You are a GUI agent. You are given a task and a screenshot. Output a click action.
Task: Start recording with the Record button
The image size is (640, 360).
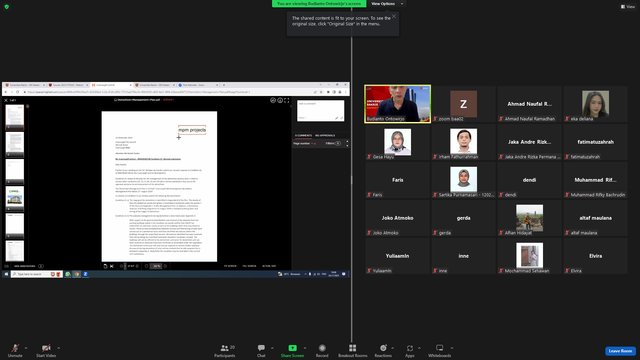pos(322,350)
